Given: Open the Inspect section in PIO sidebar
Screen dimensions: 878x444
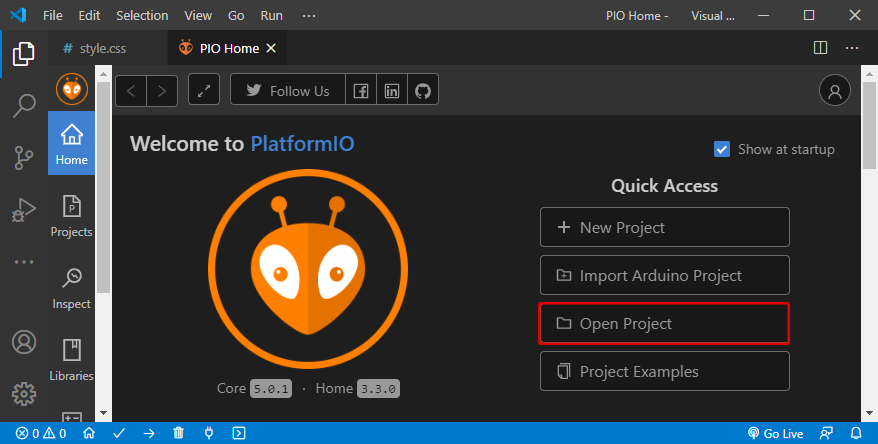Looking at the screenshot, I should pos(72,288).
